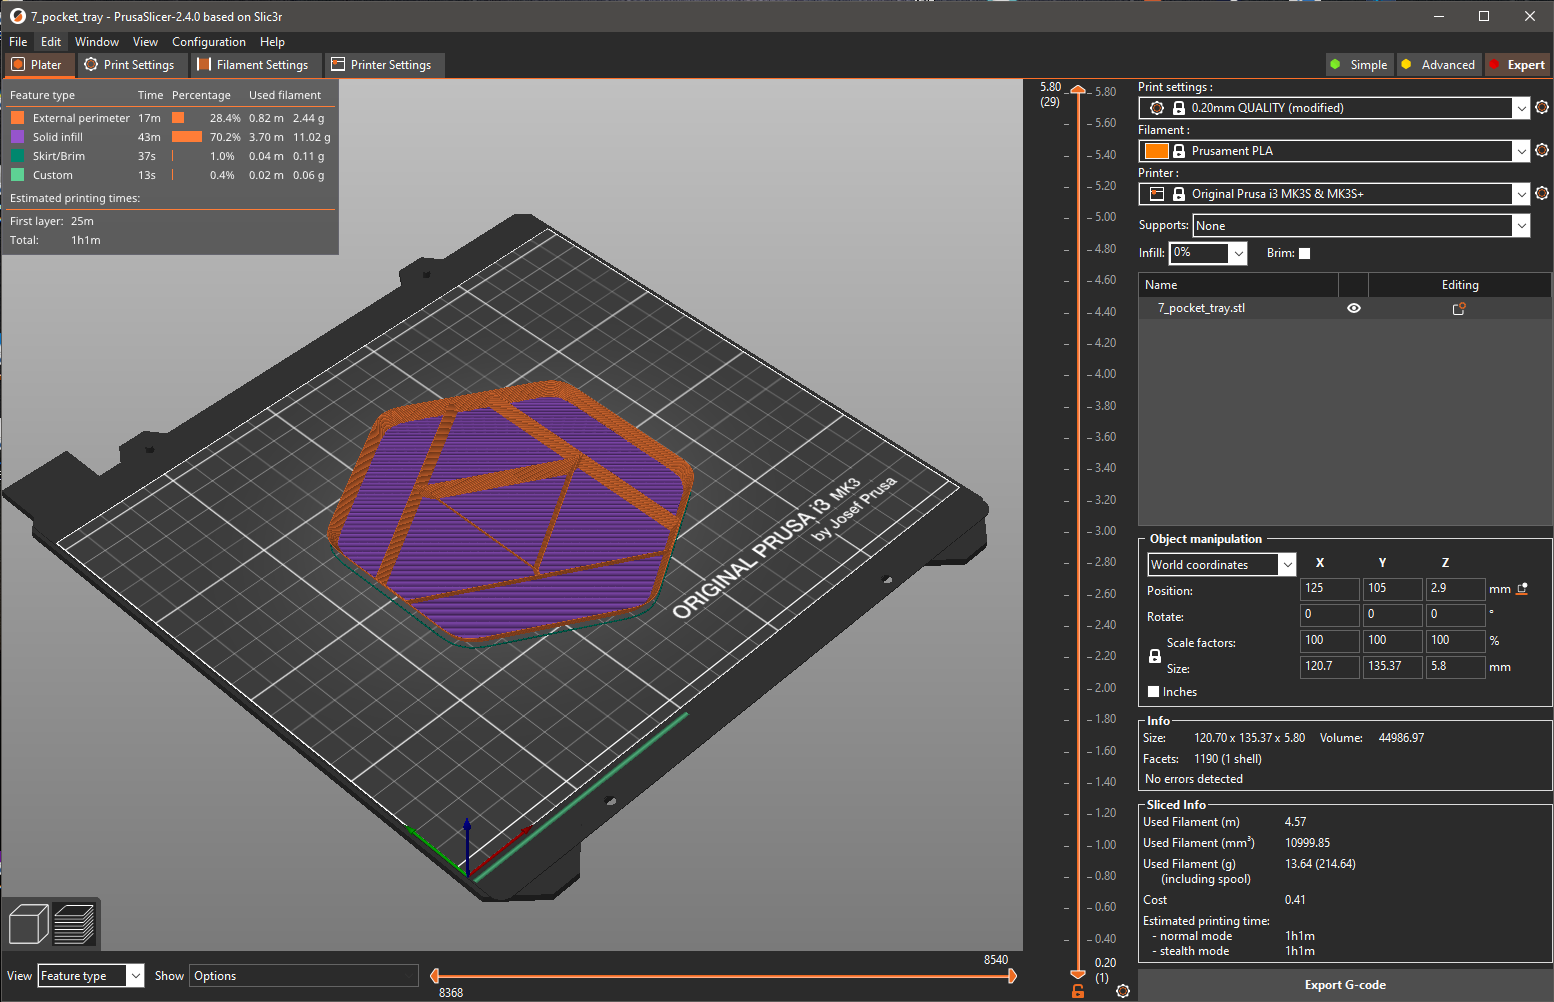Open the File menu
Screen dimensions: 1554x1002
[x=18, y=42]
